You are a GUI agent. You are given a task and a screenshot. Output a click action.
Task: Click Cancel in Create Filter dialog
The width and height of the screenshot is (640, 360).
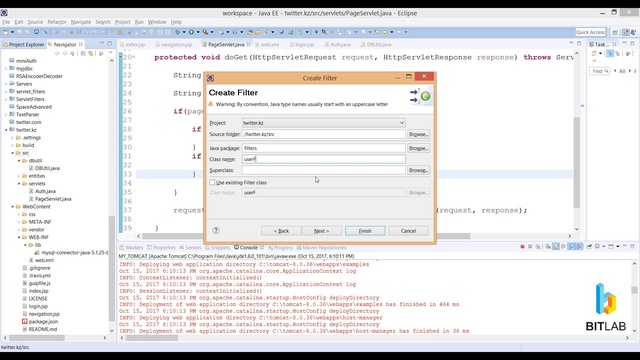pyautogui.click(x=408, y=231)
